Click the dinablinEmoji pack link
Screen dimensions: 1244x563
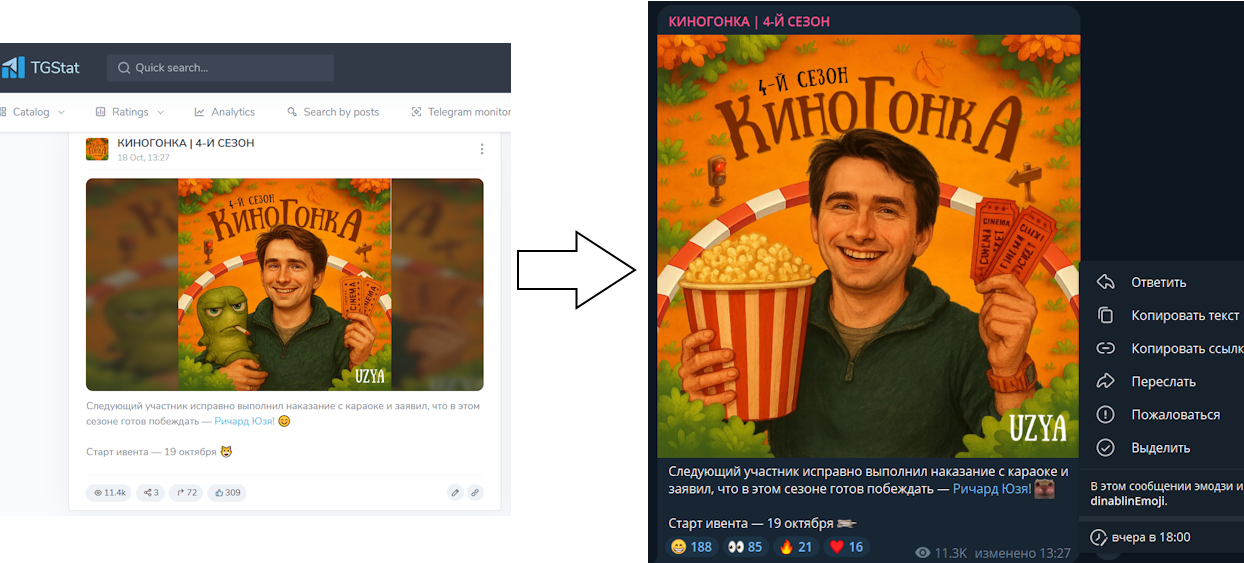click(x=1128, y=501)
